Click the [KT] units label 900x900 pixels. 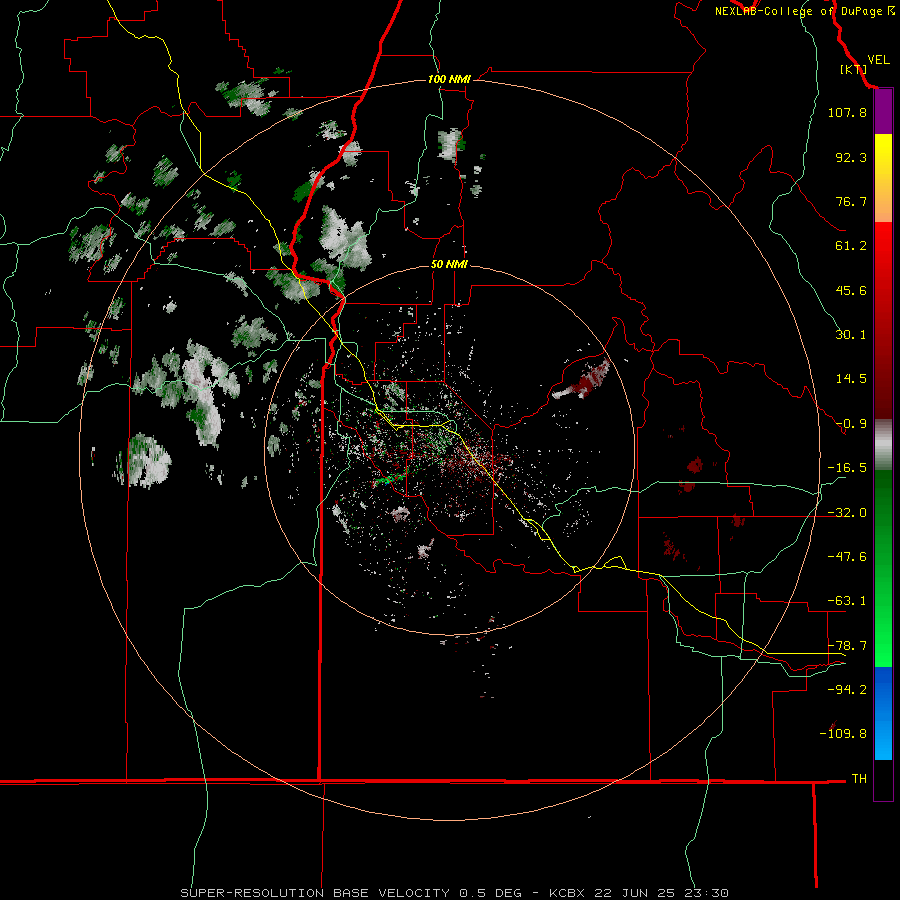click(x=853, y=69)
